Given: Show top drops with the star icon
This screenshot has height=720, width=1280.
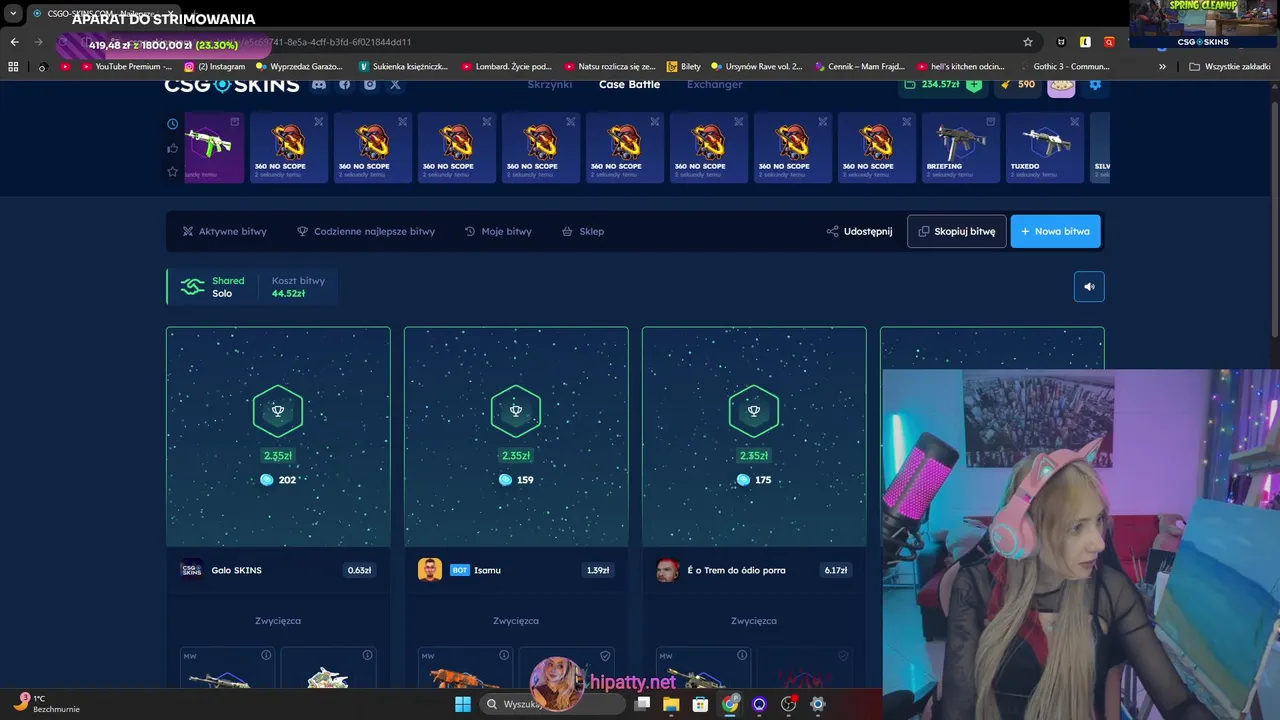Looking at the screenshot, I should (x=172, y=172).
